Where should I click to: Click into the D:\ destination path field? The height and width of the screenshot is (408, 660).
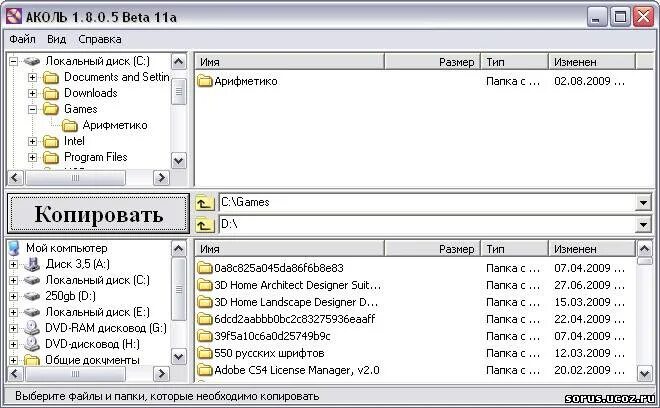click(427, 224)
